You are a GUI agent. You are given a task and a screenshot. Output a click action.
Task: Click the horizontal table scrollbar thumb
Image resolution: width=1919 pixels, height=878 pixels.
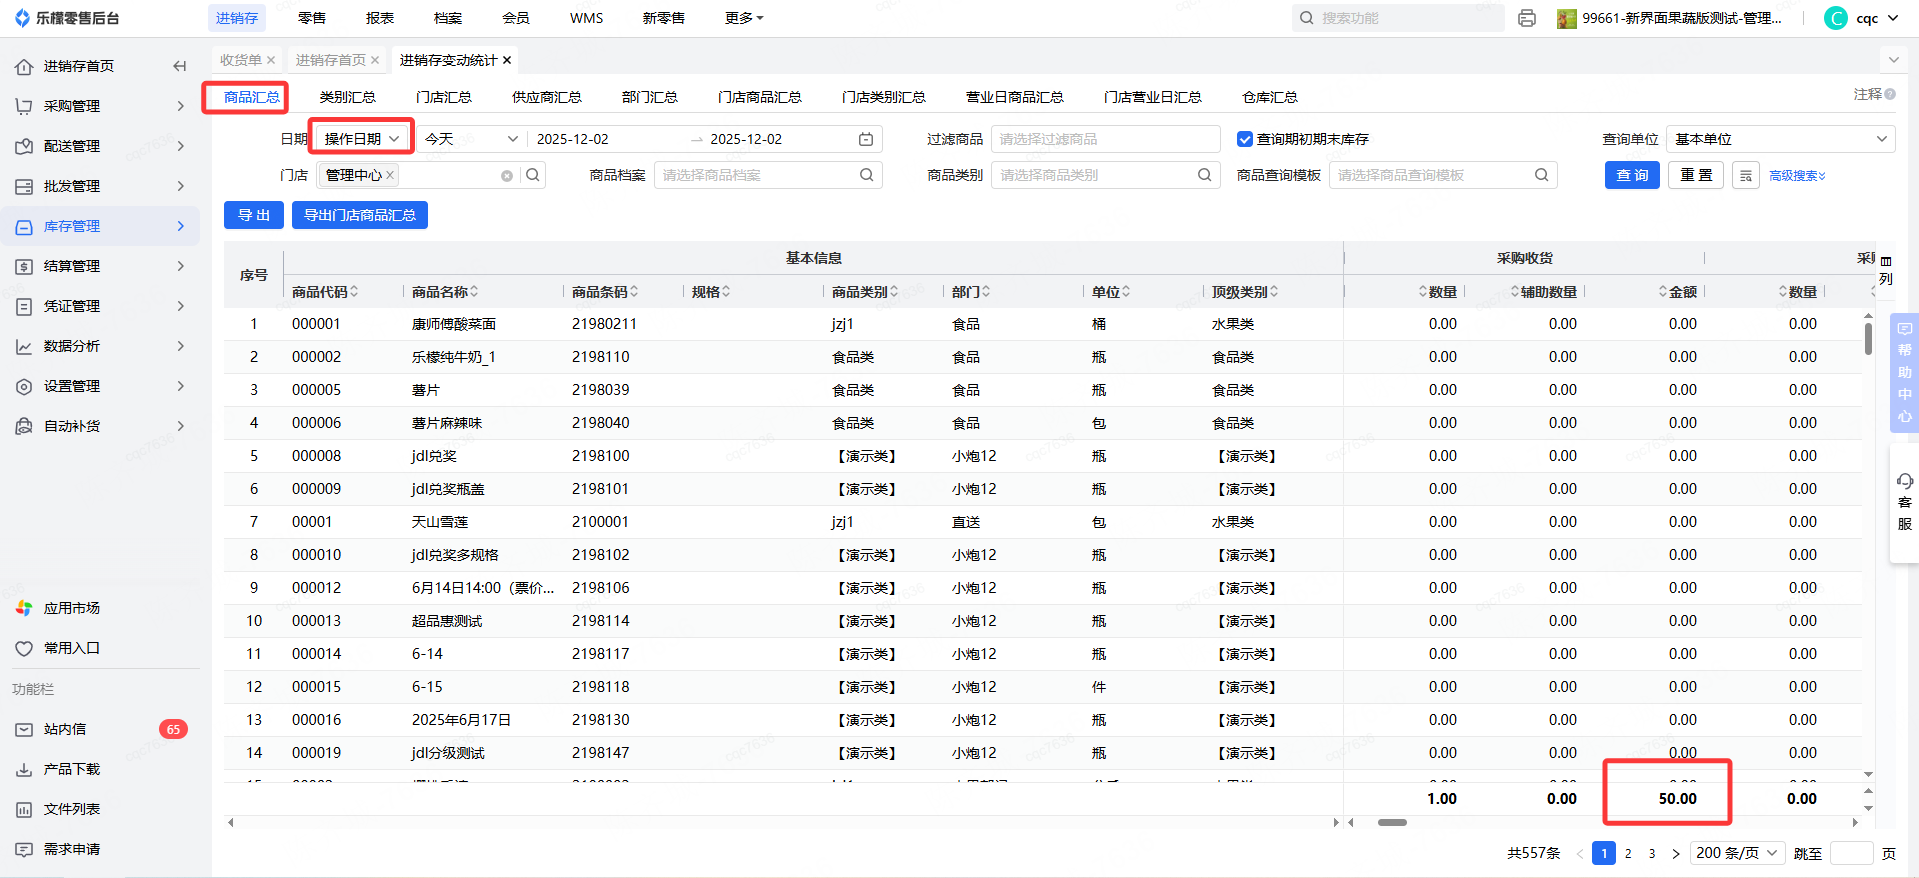[1392, 822]
